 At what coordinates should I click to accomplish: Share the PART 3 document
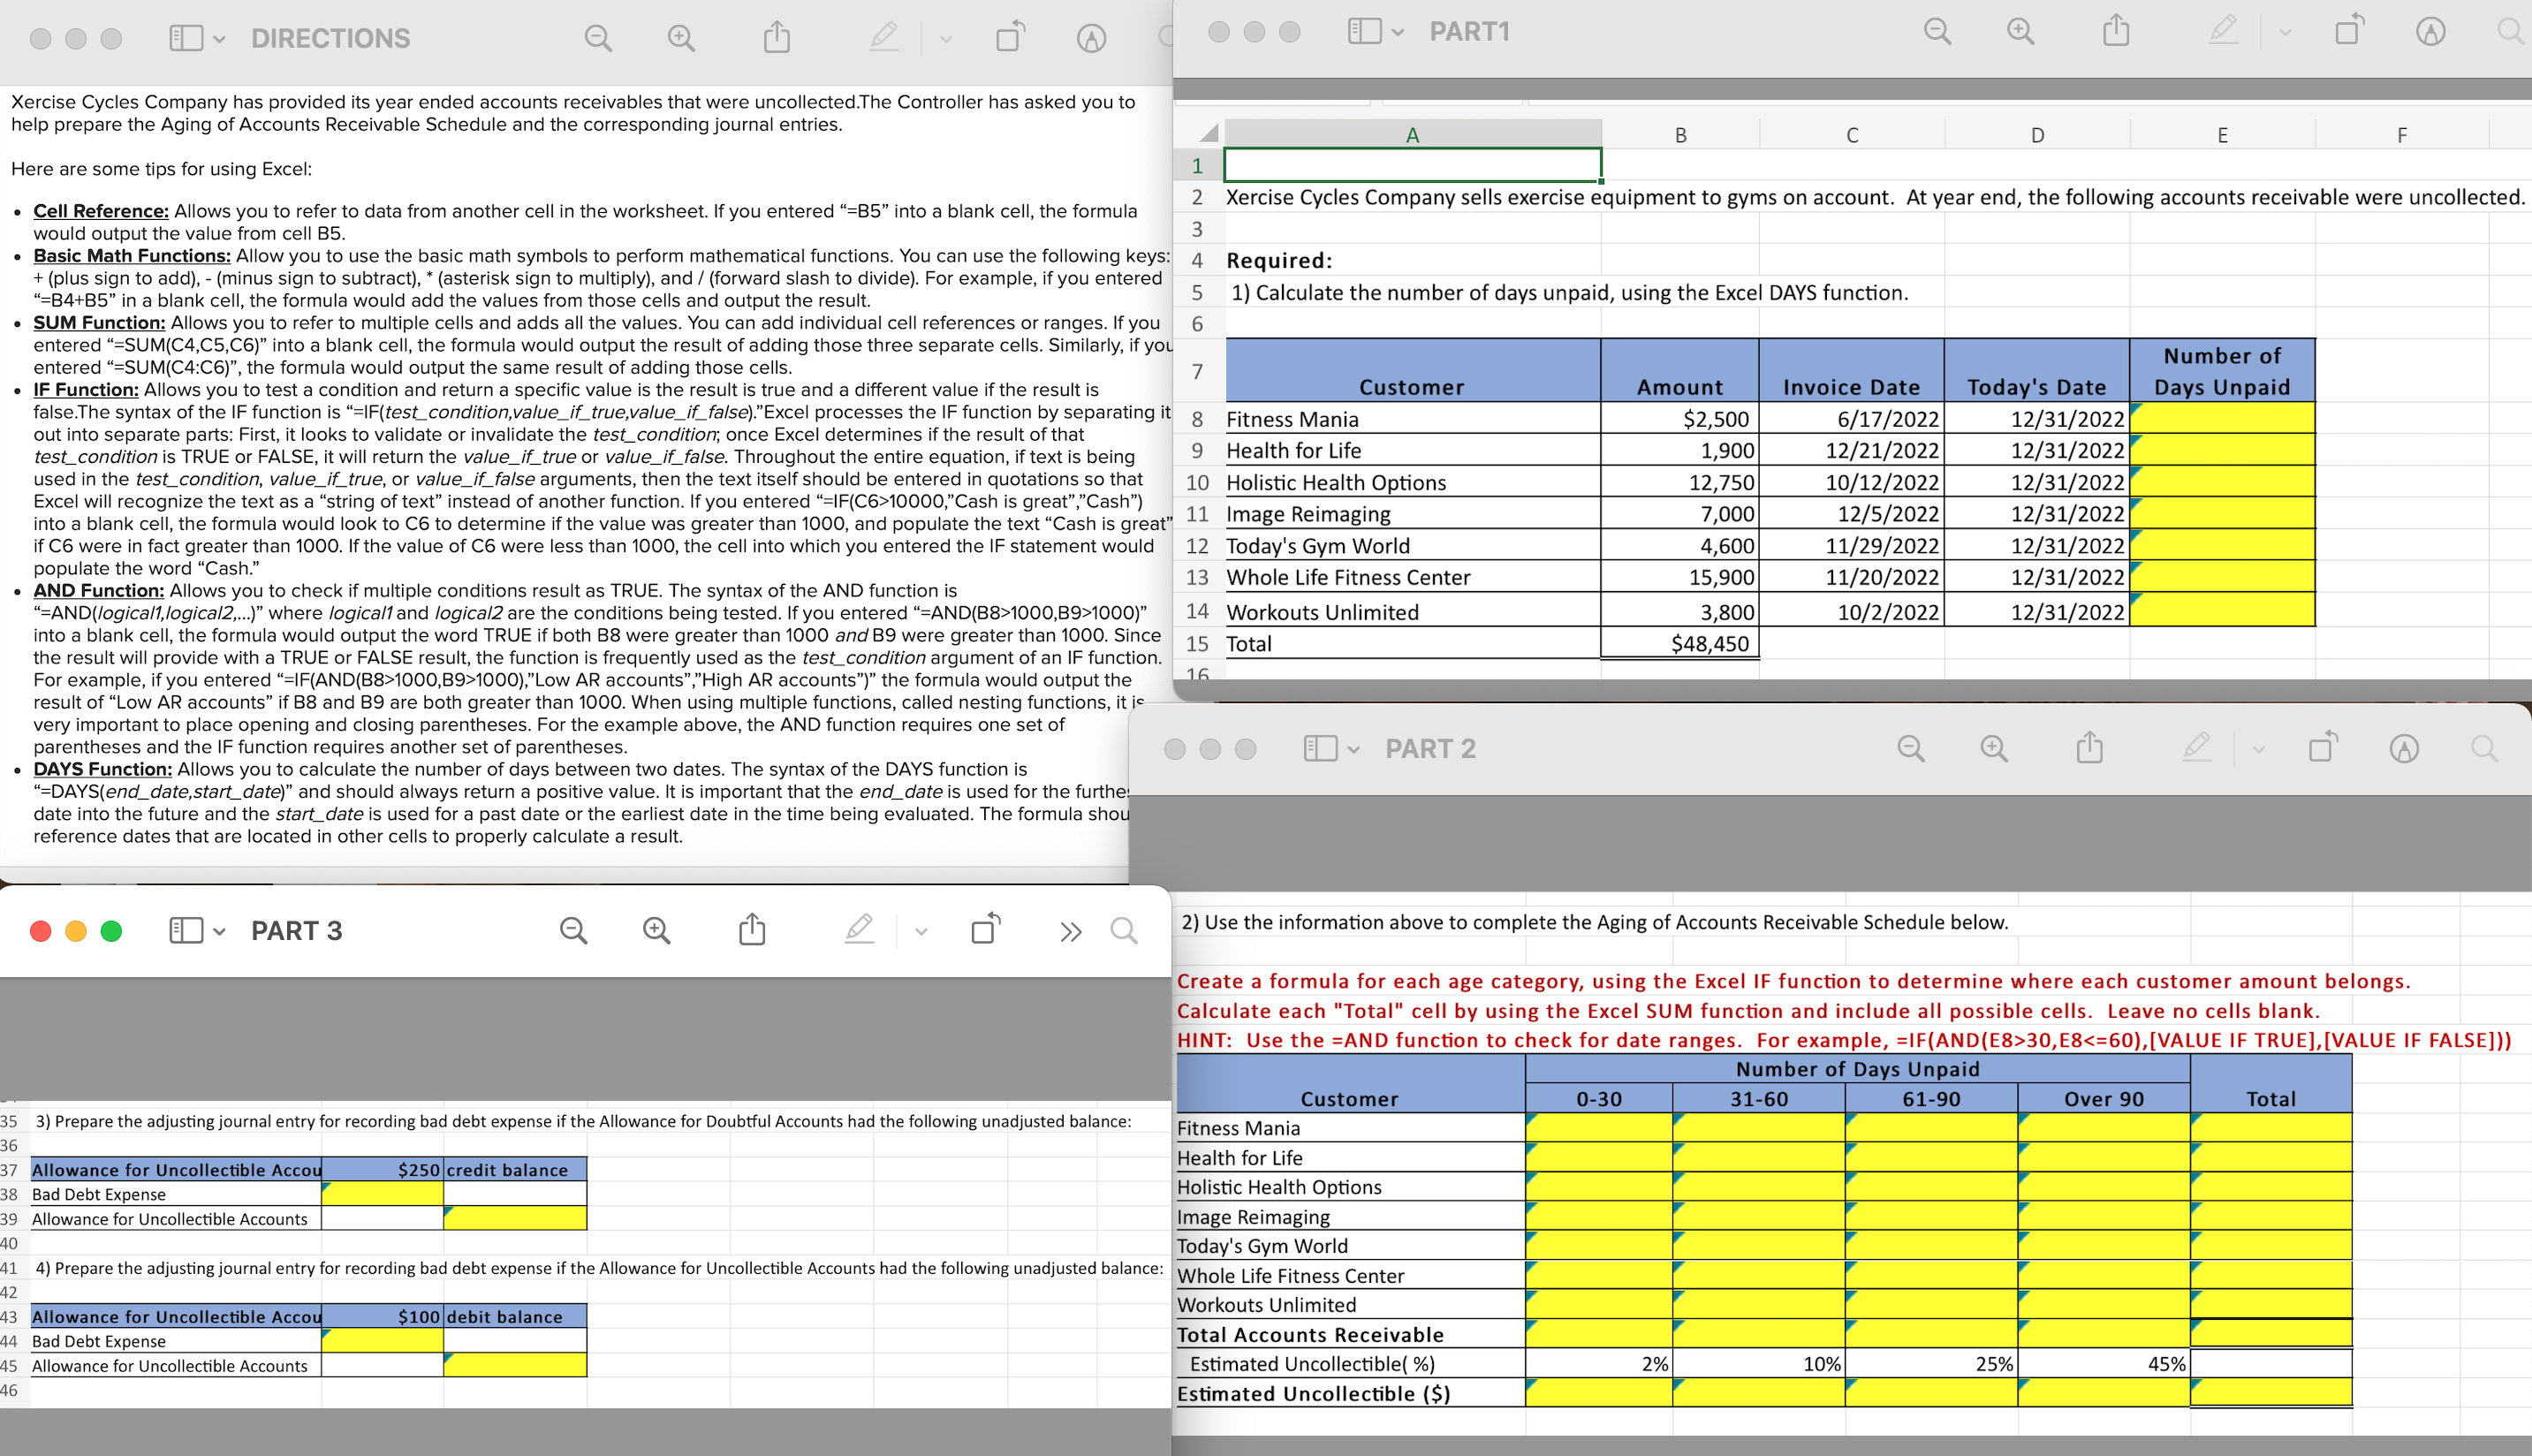(752, 930)
